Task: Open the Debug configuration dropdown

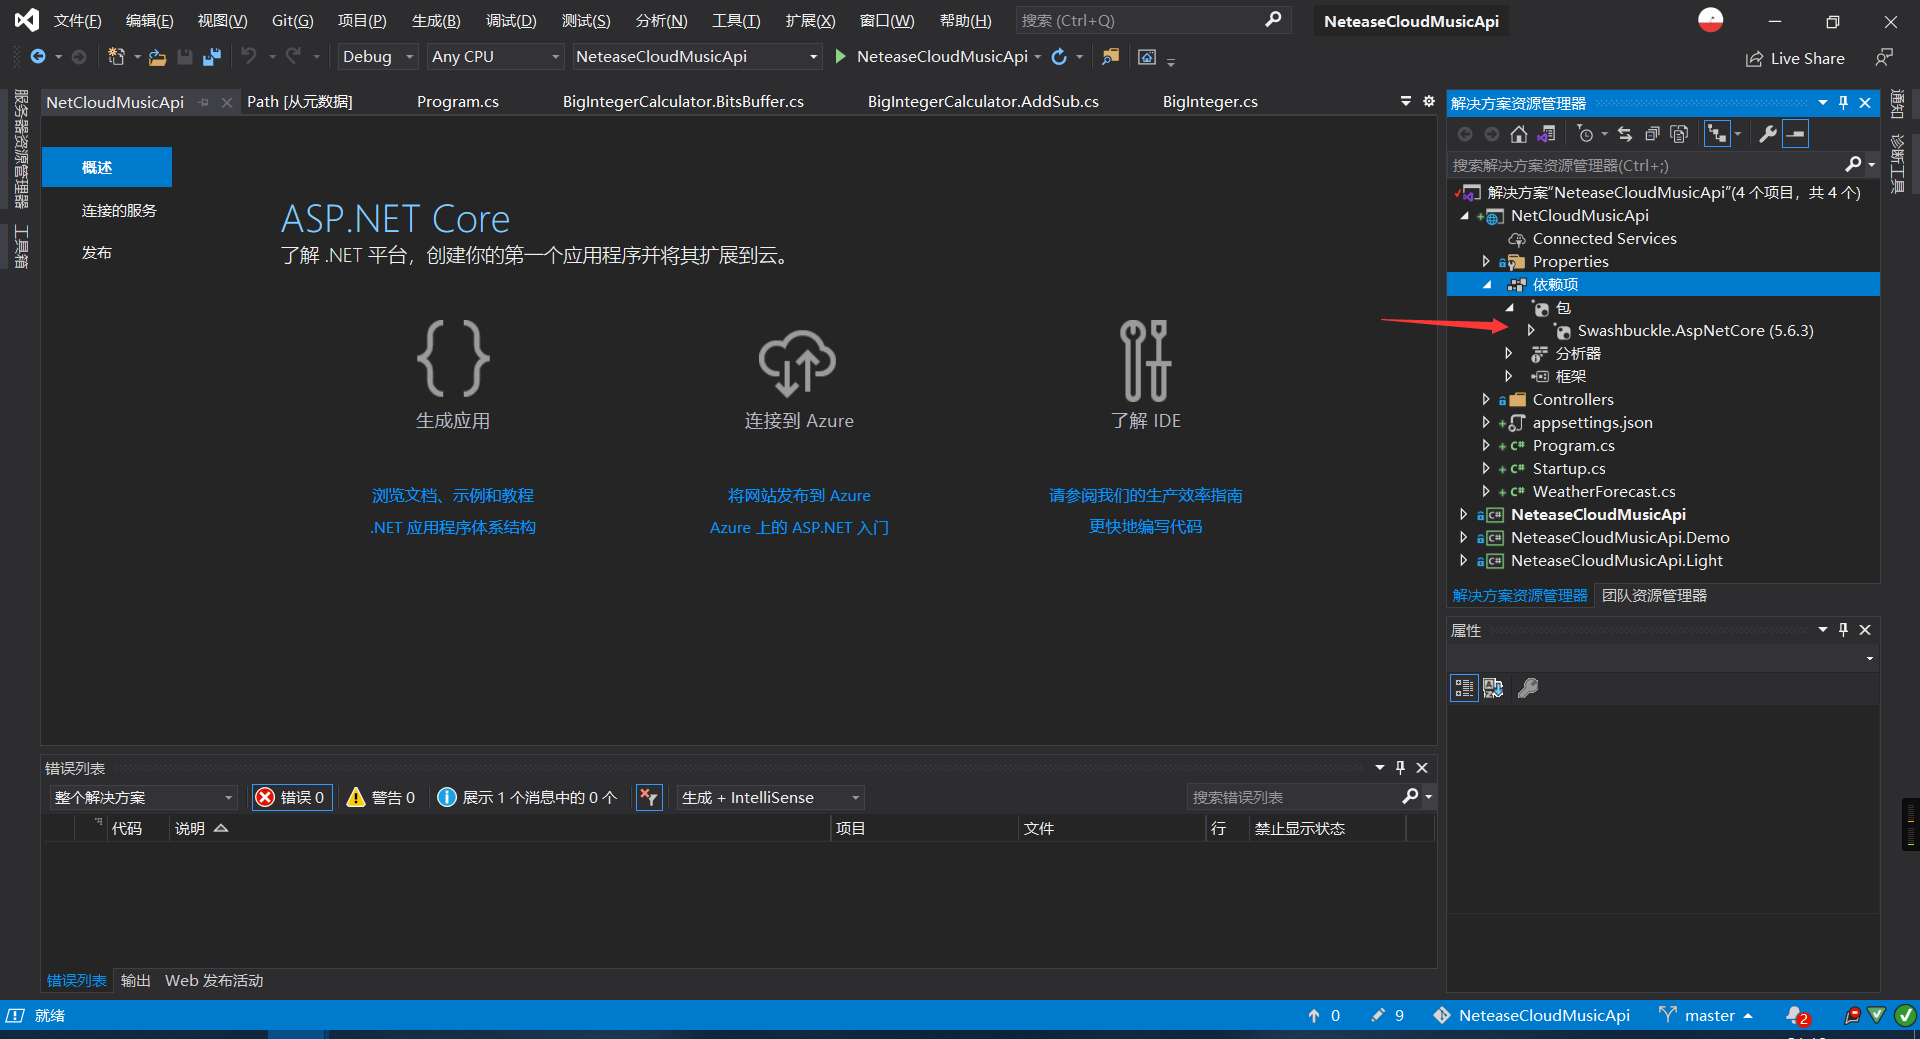Action: (x=377, y=57)
